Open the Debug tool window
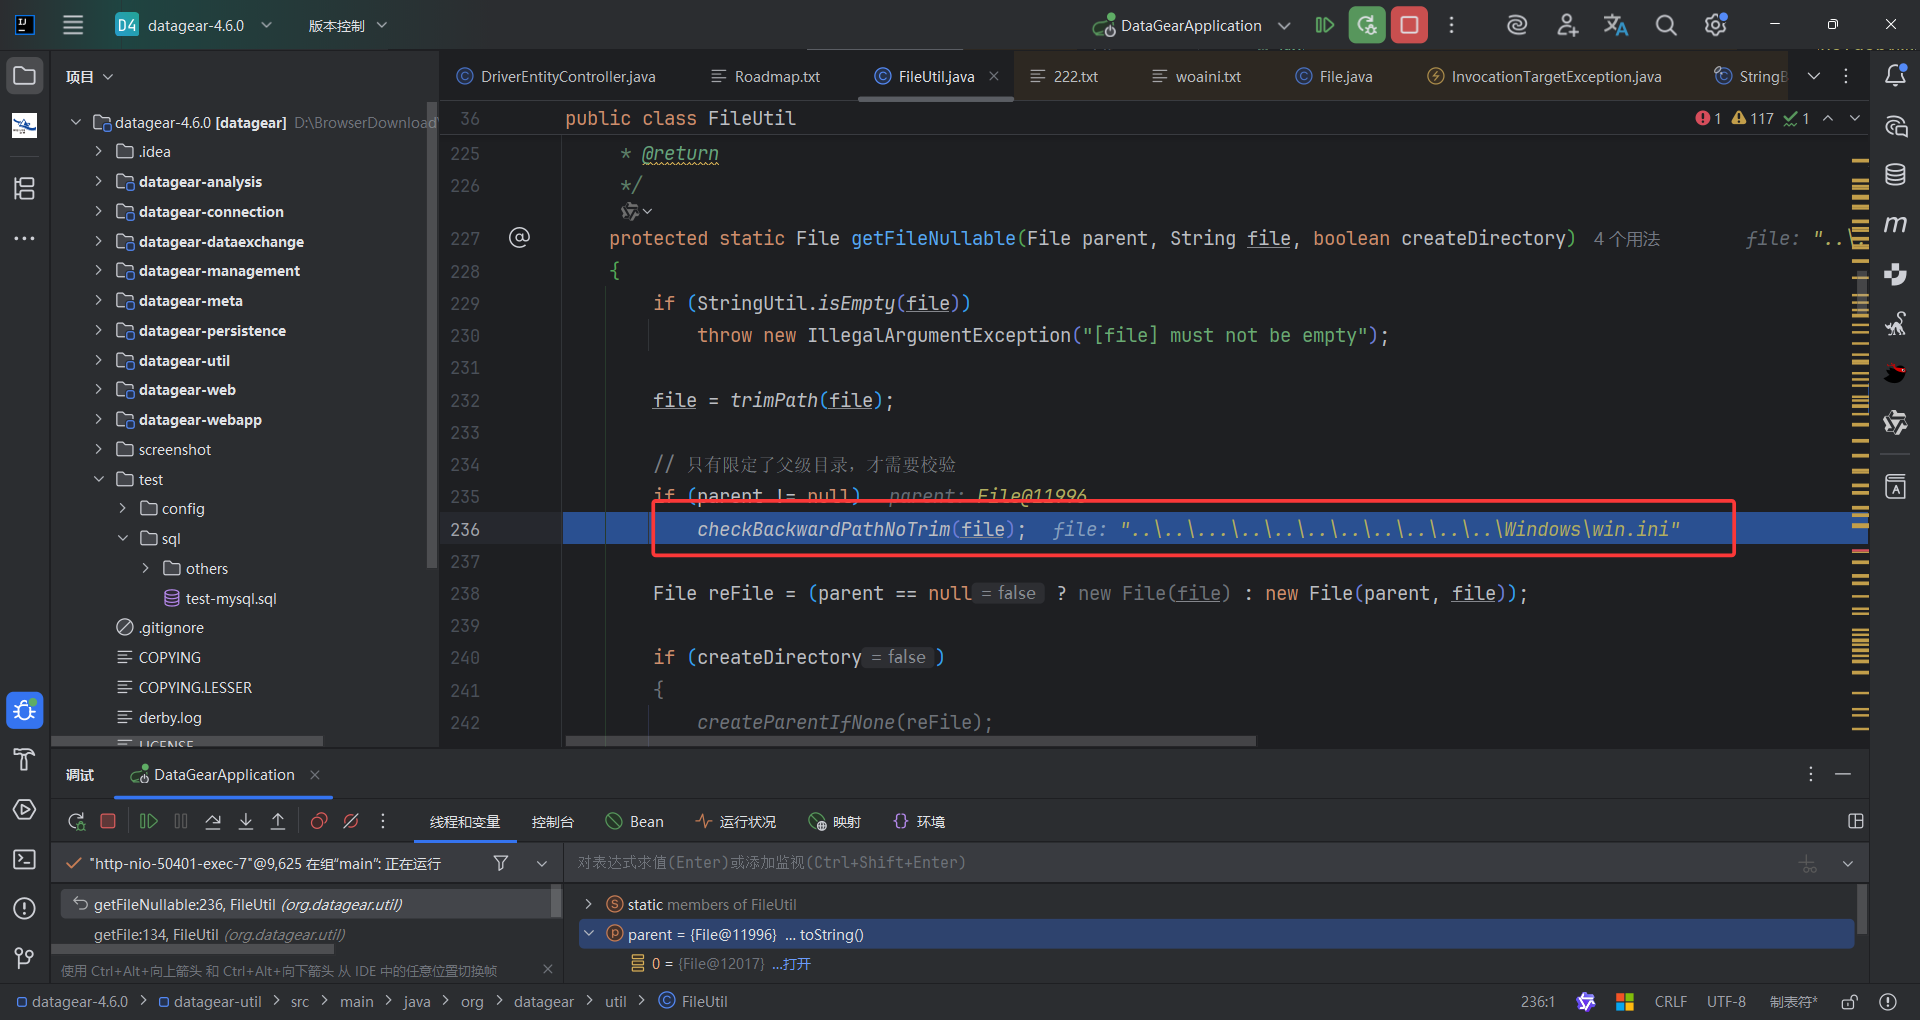The image size is (1920, 1020). coord(25,711)
